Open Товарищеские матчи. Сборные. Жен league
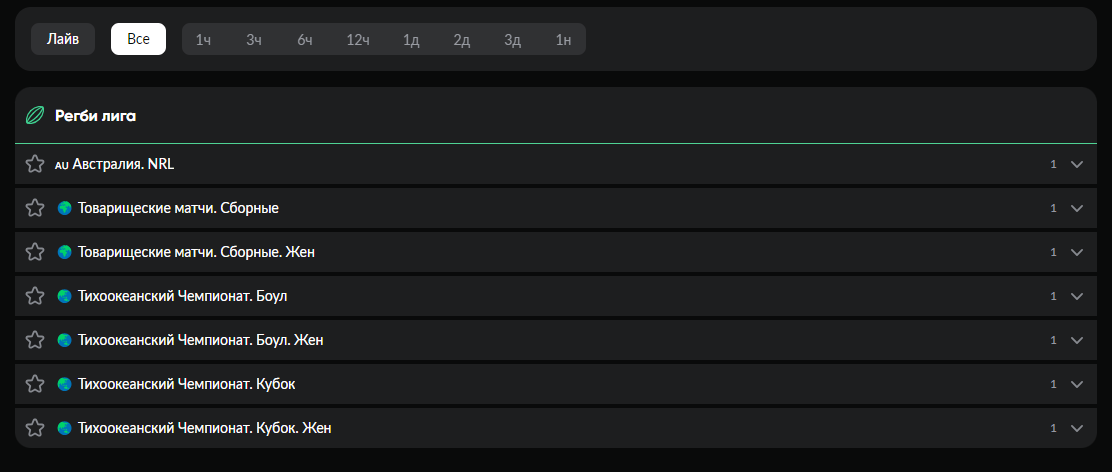The height and width of the screenshot is (472, 1112). tap(196, 252)
